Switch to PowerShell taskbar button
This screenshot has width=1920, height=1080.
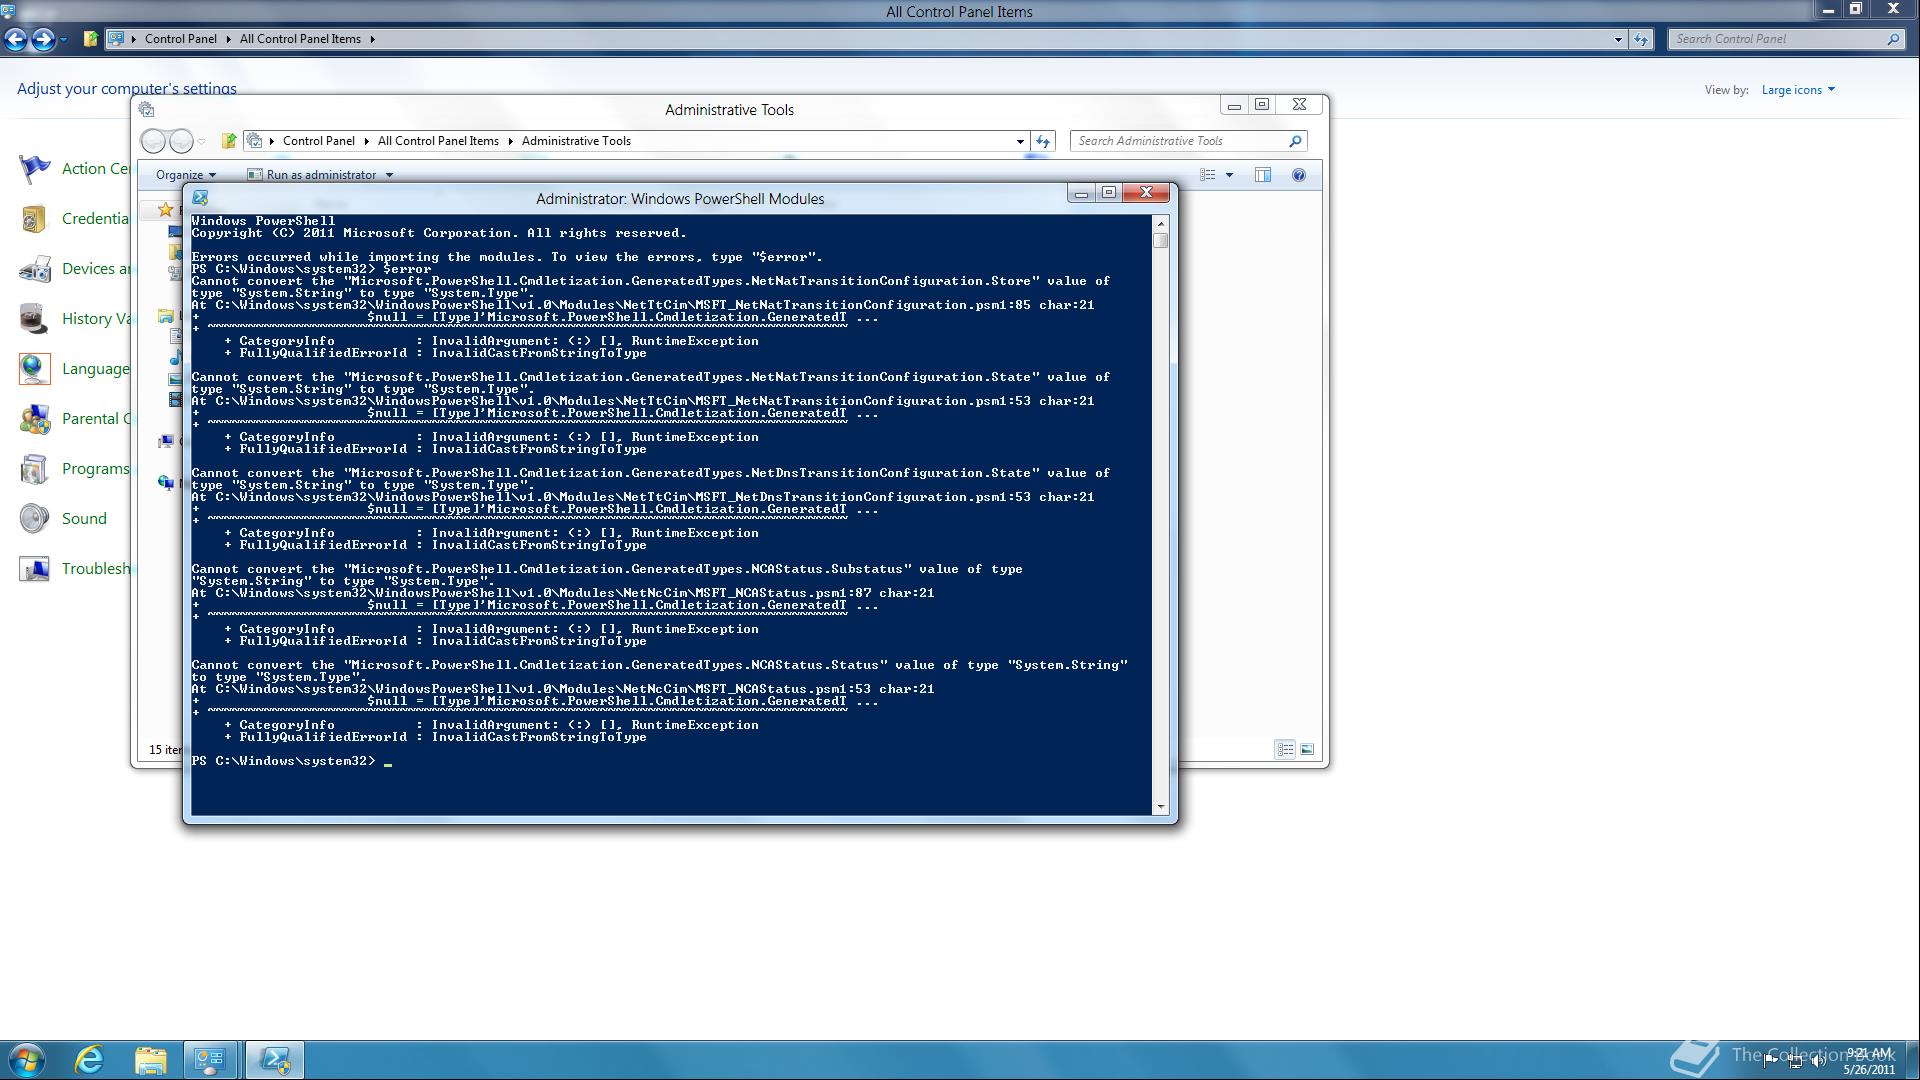point(274,1060)
